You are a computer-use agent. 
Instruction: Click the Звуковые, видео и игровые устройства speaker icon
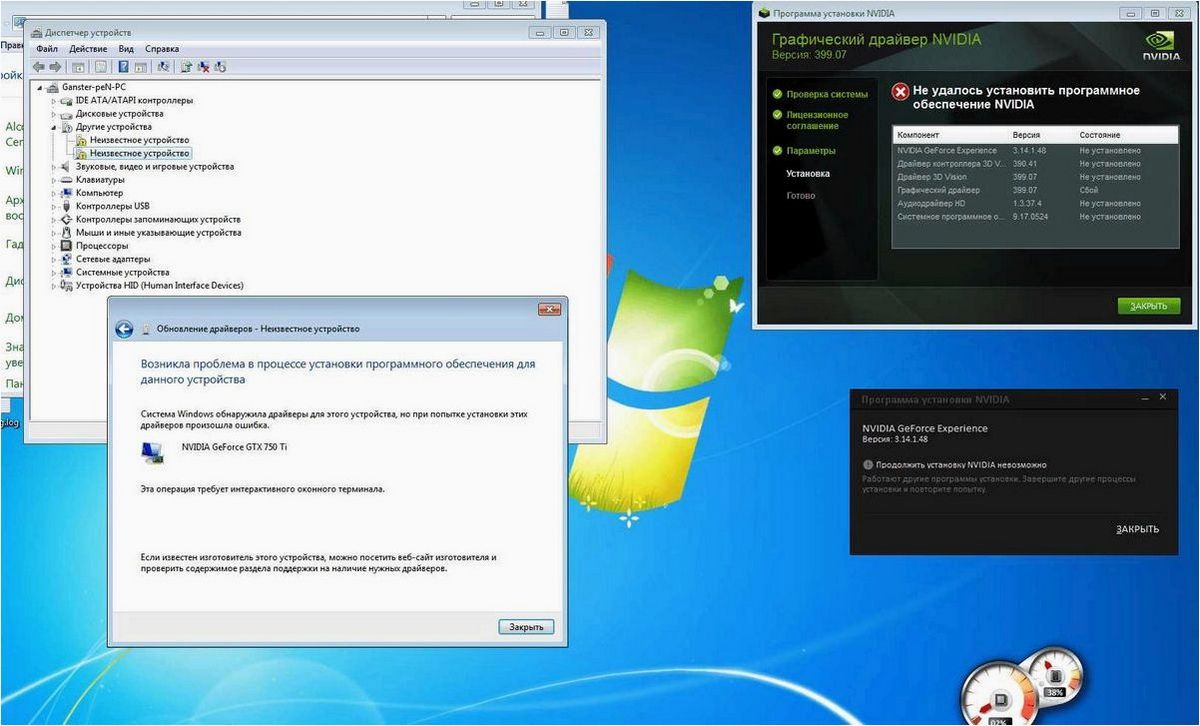click(x=67, y=166)
